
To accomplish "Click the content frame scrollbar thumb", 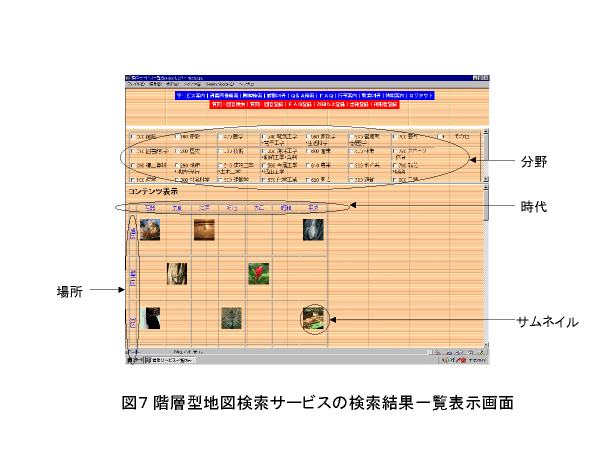I will pos(486,205).
